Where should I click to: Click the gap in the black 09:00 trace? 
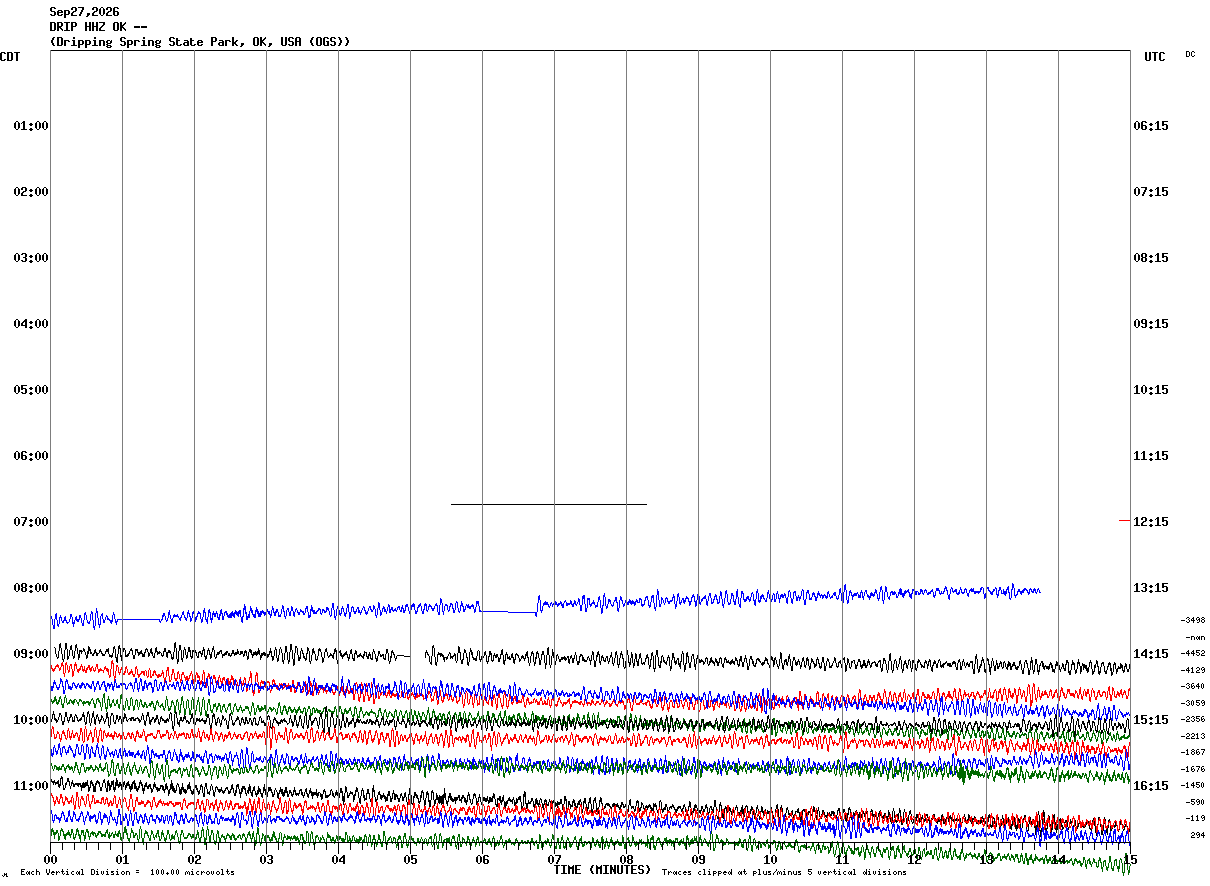418,656
